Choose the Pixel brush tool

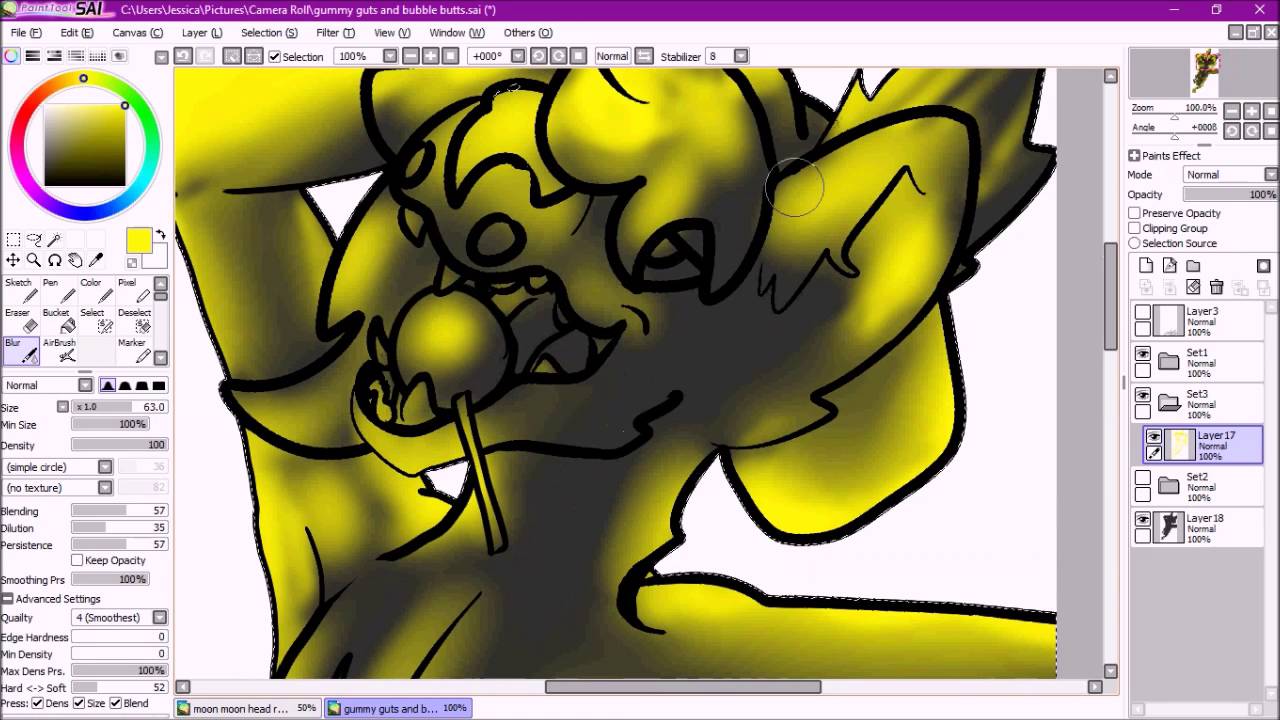[x=132, y=290]
